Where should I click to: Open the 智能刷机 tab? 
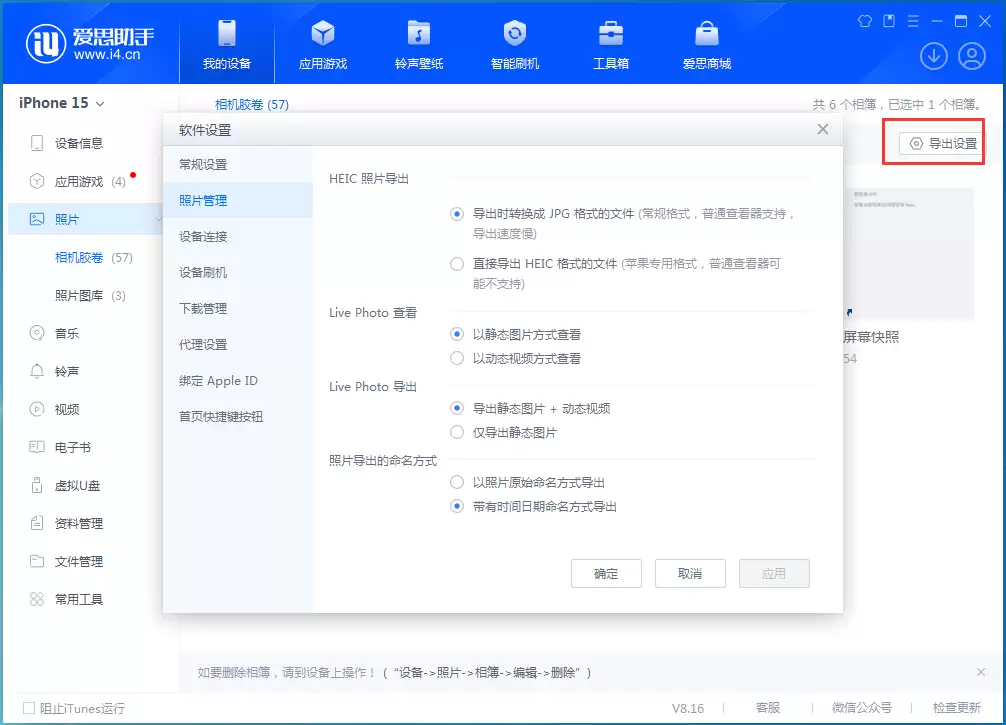(x=515, y=44)
